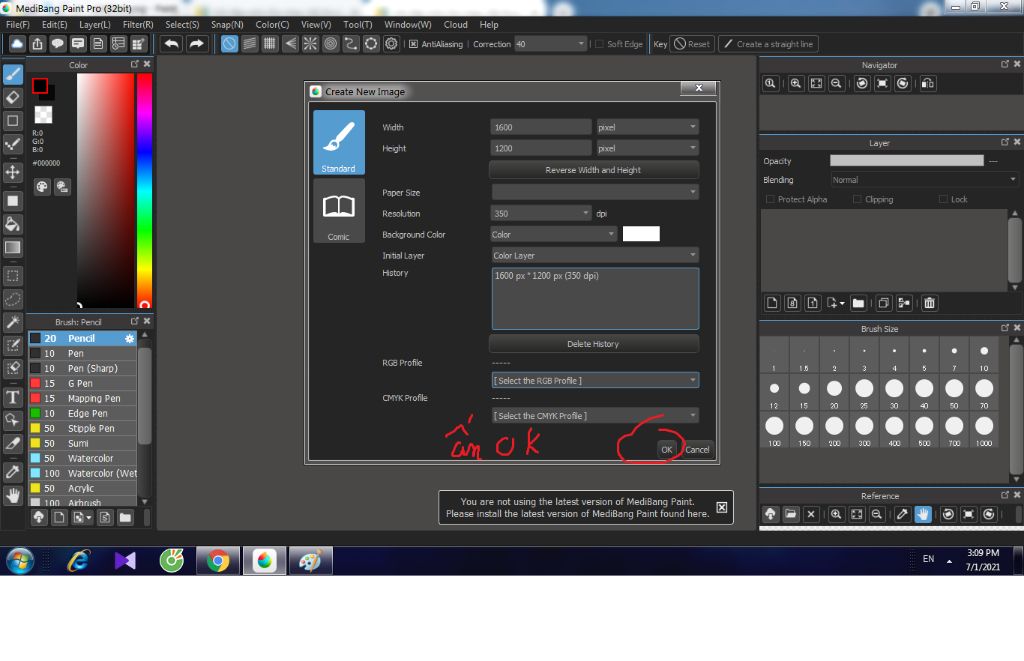Image resolution: width=1024 pixels, height=661 pixels.
Task: Click the Redo arrow
Action: (x=196, y=44)
